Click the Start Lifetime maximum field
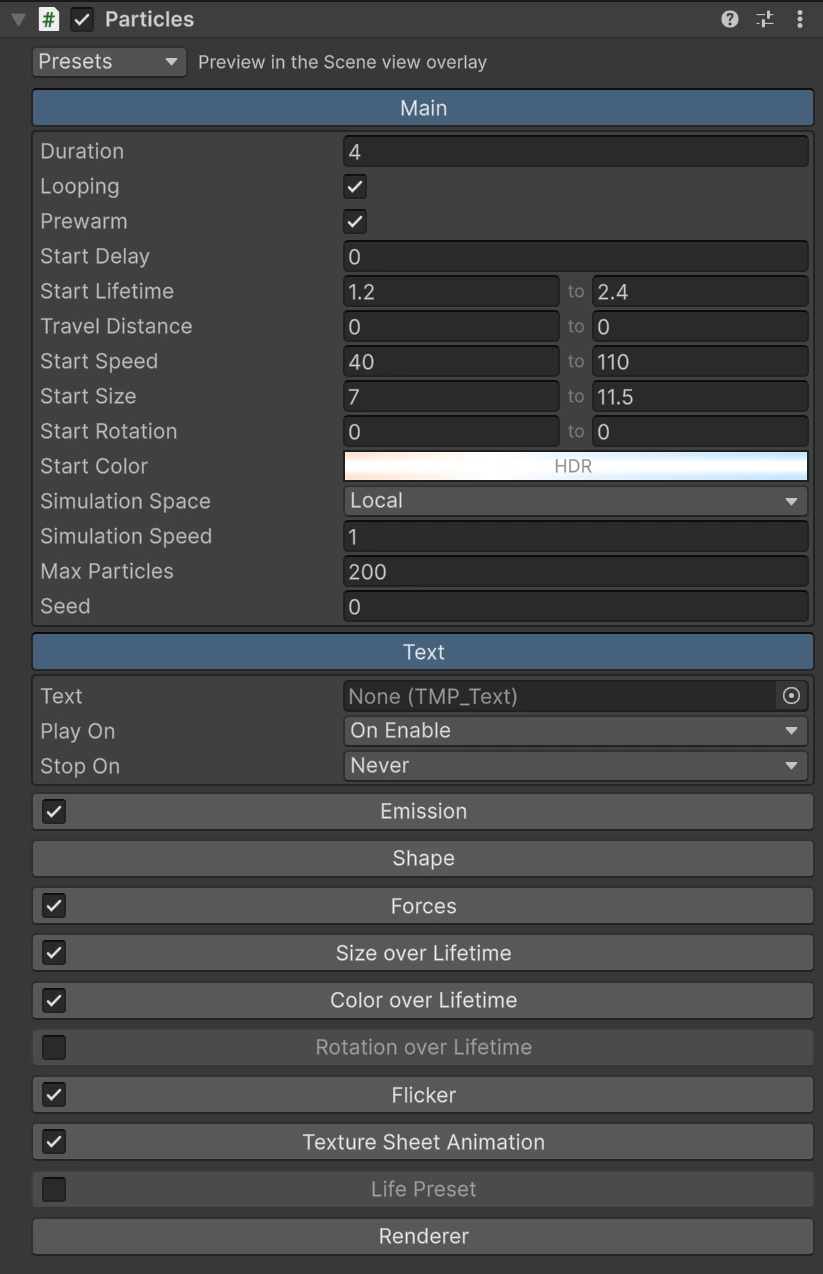The height and width of the screenshot is (1274, 823). click(x=700, y=291)
